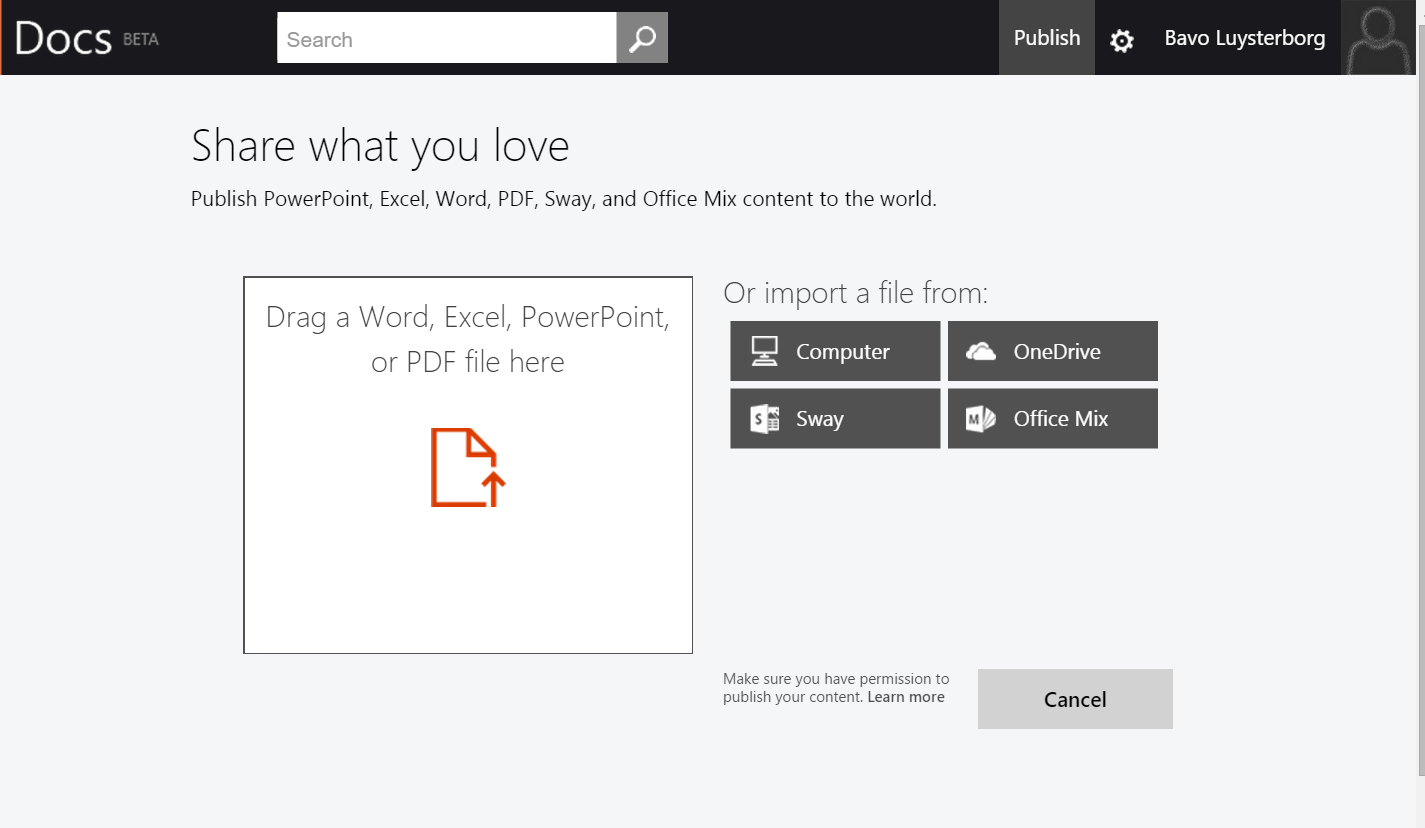Focus the Search input field
The height and width of the screenshot is (828, 1425).
pyautogui.click(x=447, y=38)
